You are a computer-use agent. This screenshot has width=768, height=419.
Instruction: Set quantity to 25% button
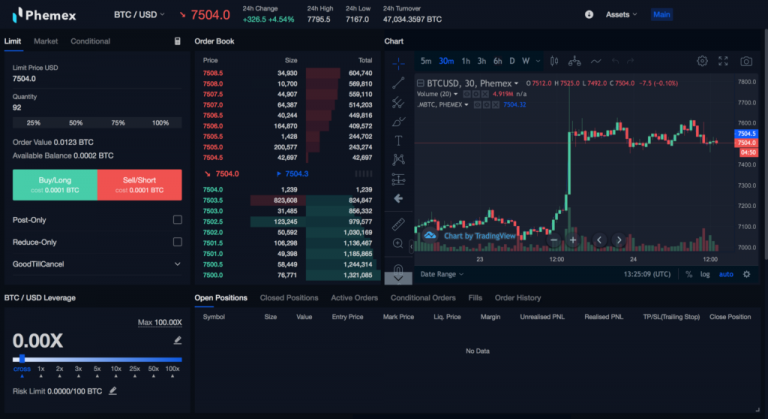tap(33, 123)
